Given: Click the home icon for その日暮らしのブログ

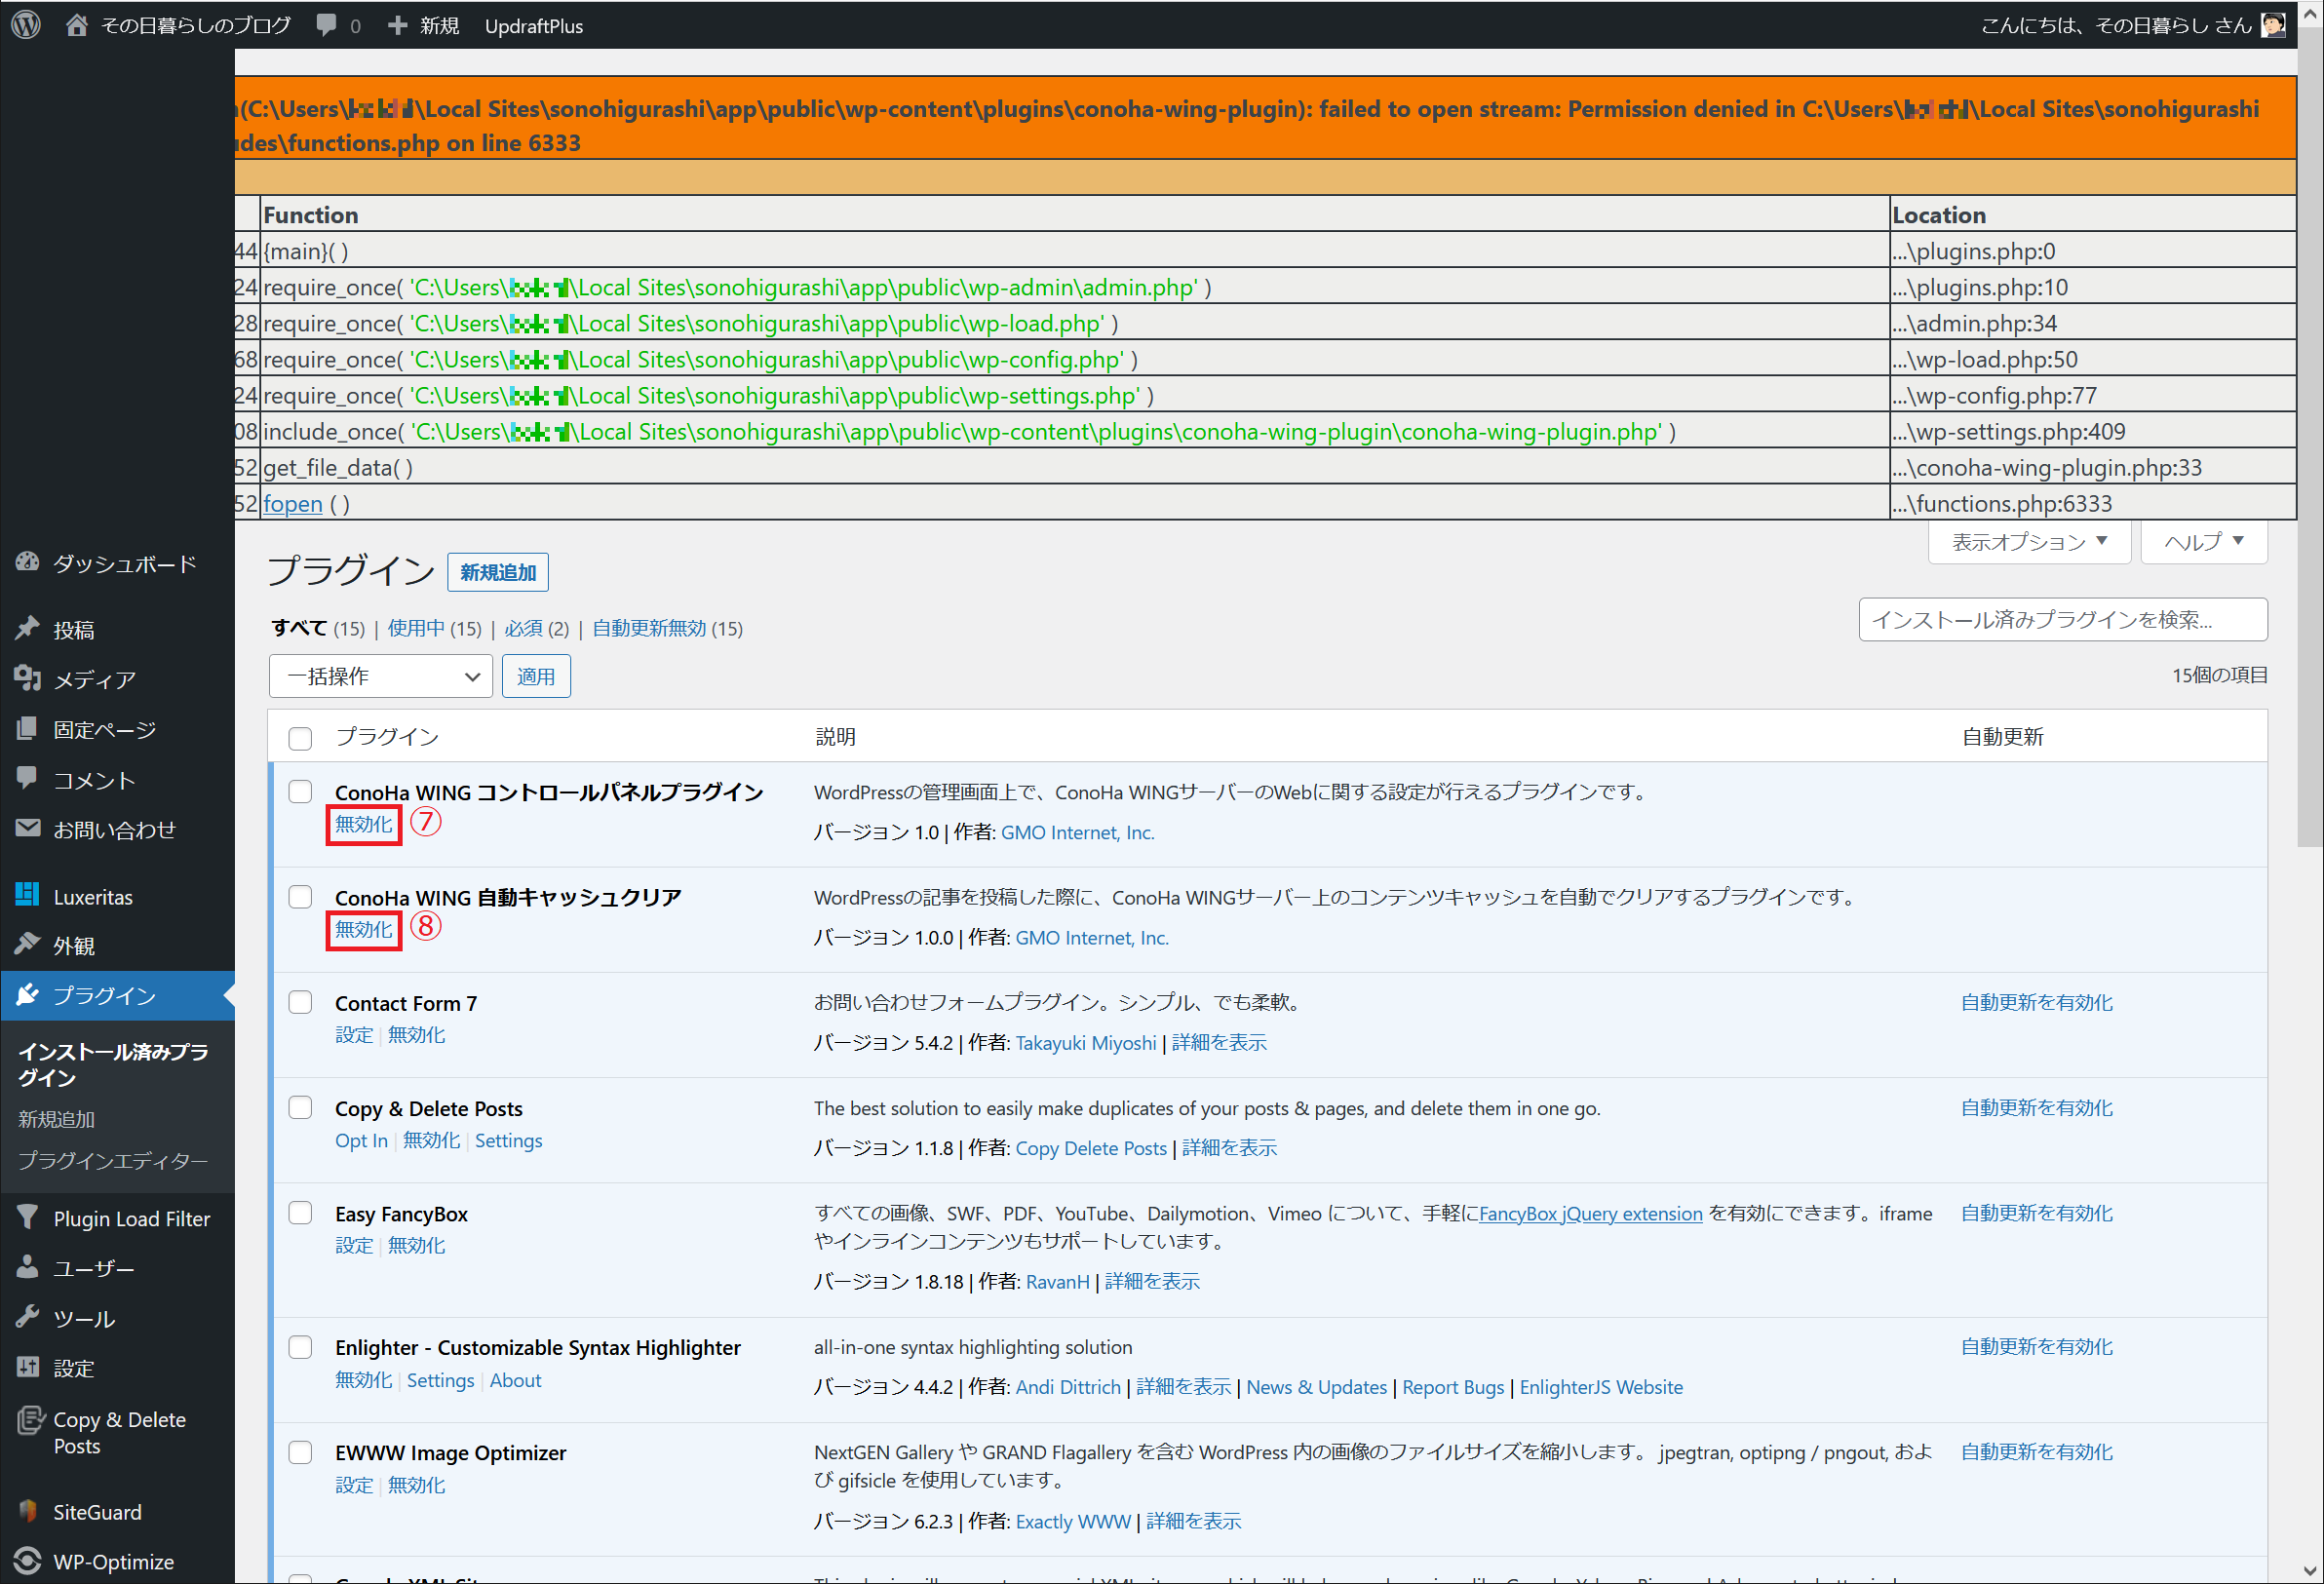Looking at the screenshot, I should tap(76, 25).
